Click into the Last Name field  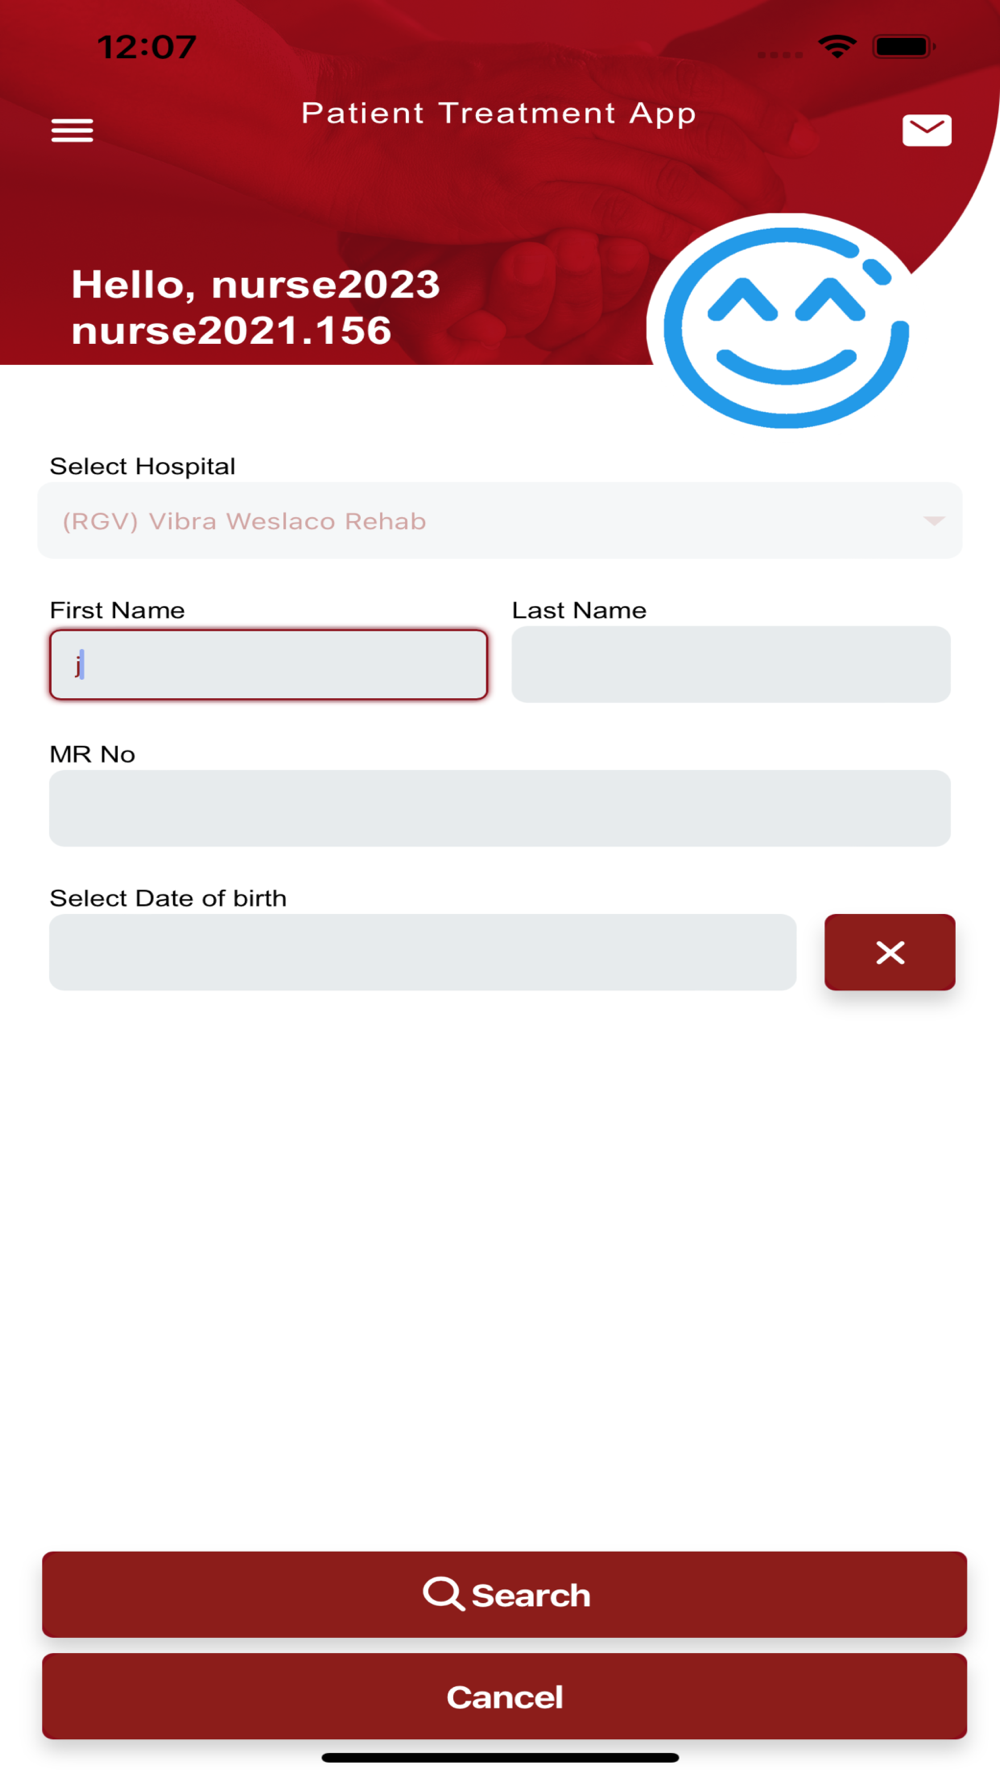point(731,664)
